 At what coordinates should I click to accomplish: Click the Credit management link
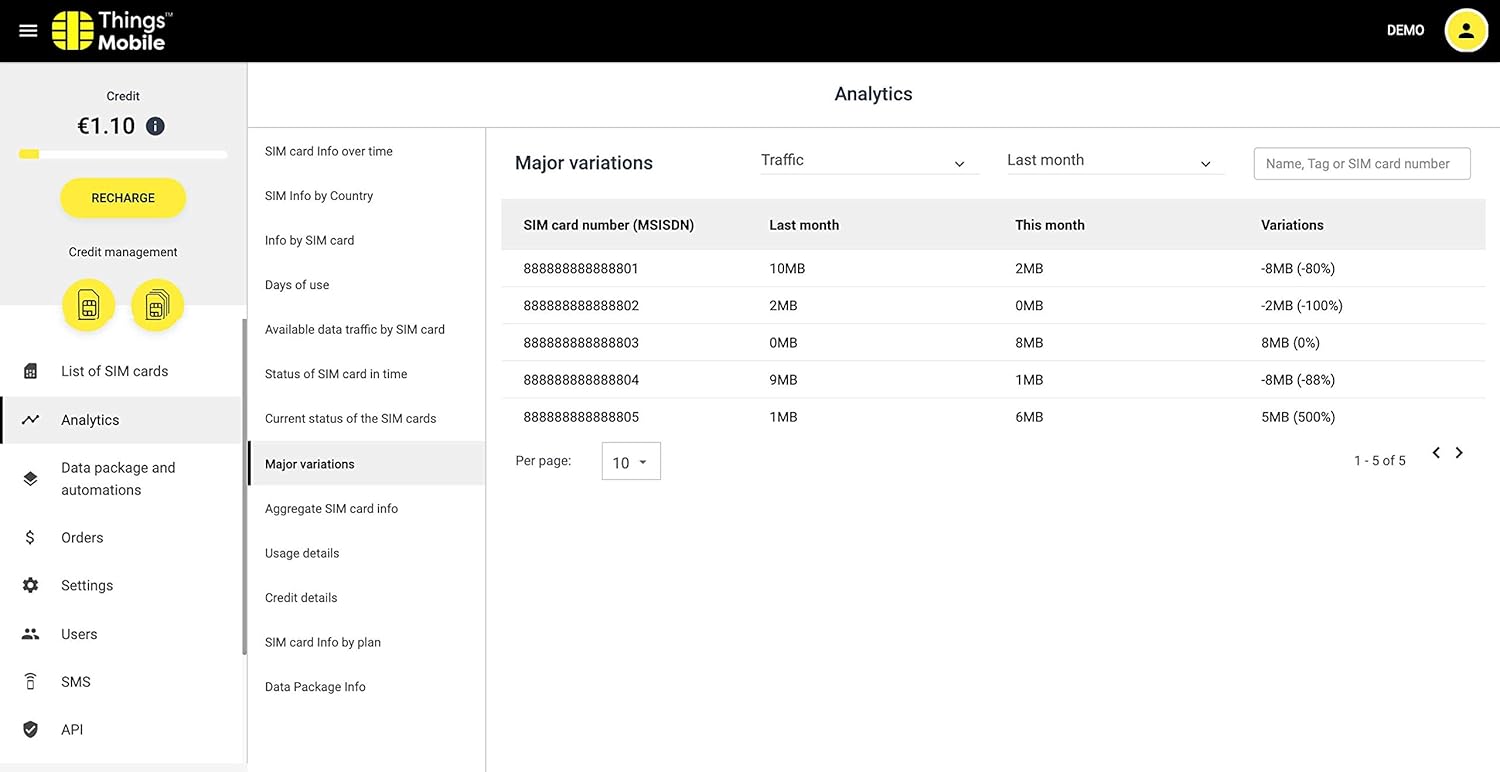123,252
